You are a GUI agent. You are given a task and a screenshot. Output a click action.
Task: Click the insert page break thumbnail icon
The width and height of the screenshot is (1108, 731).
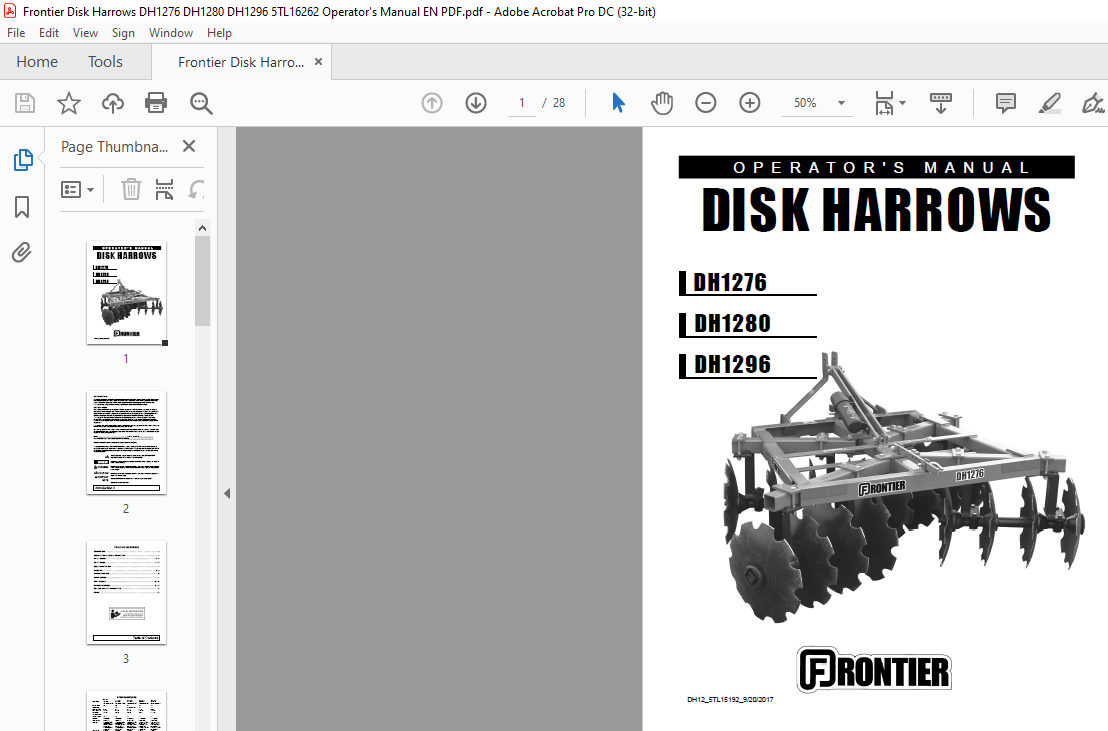tap(164, 189)
